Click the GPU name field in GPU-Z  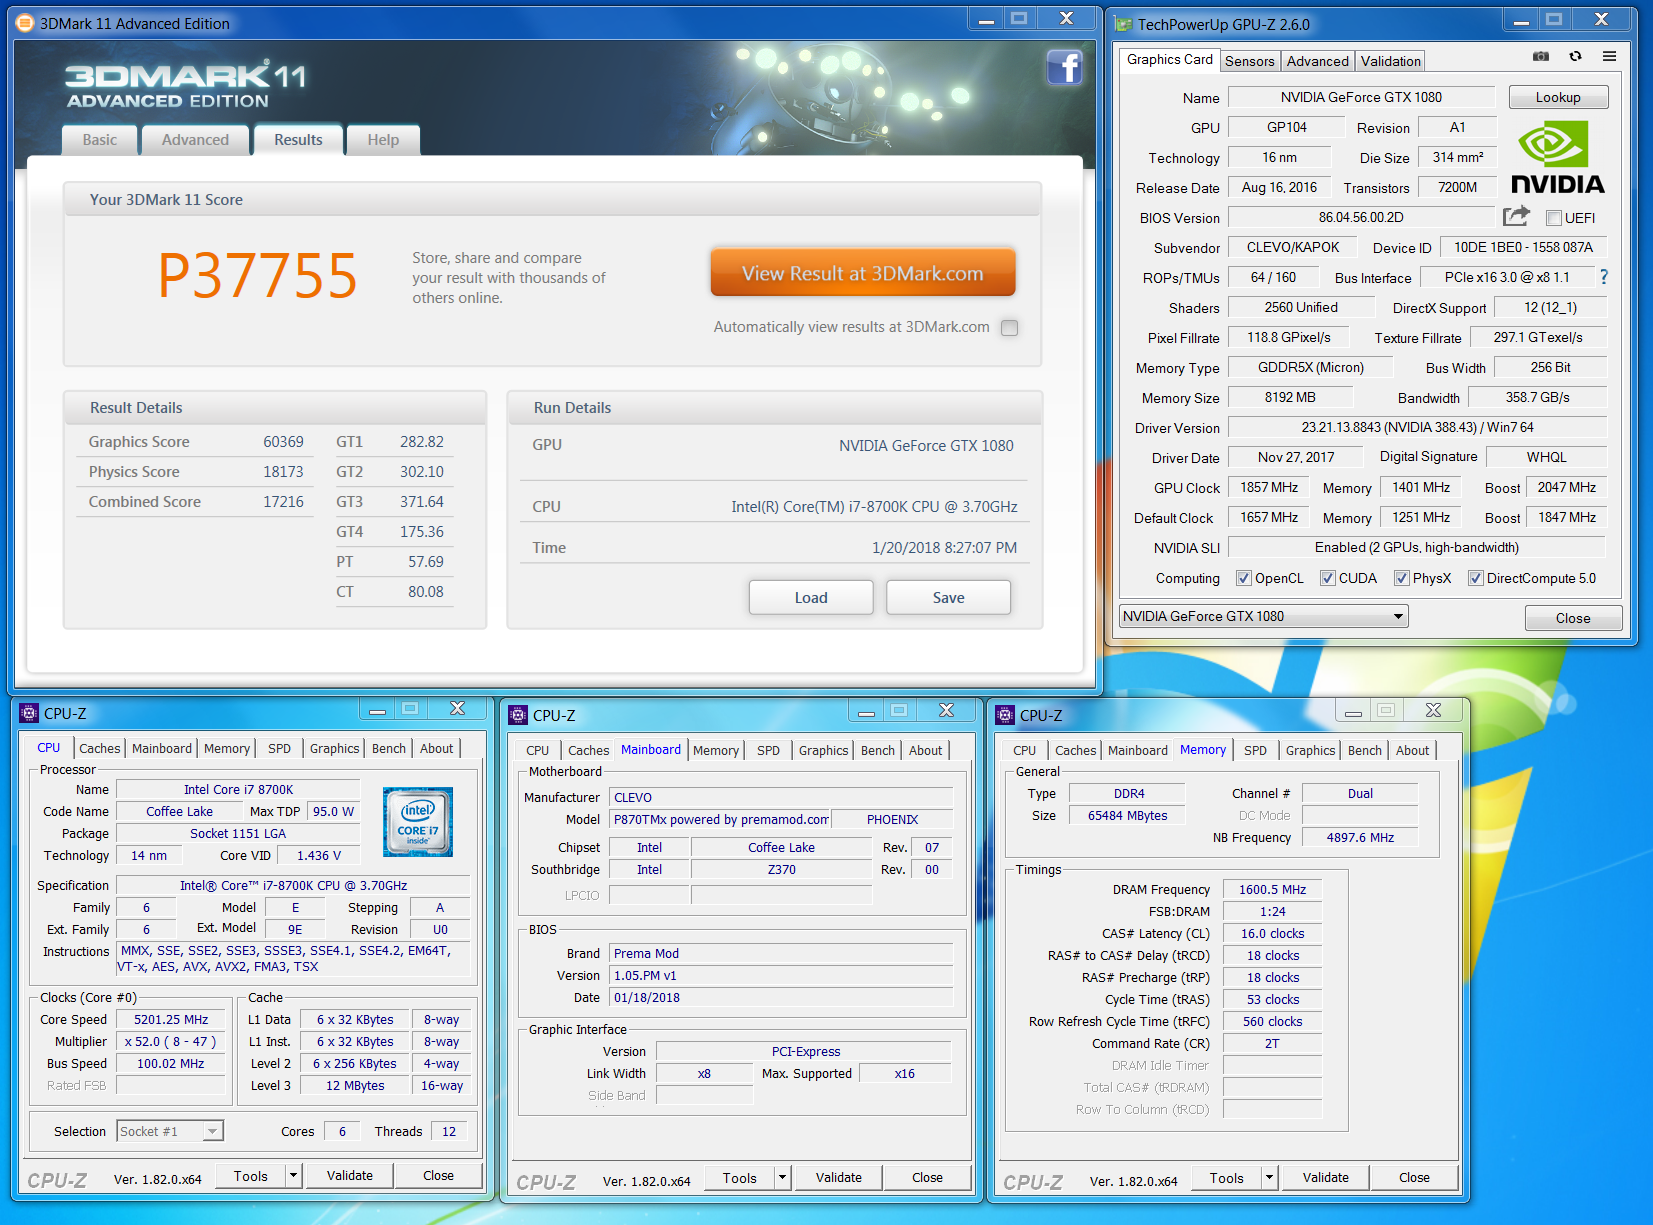(x=1361, y=97)
